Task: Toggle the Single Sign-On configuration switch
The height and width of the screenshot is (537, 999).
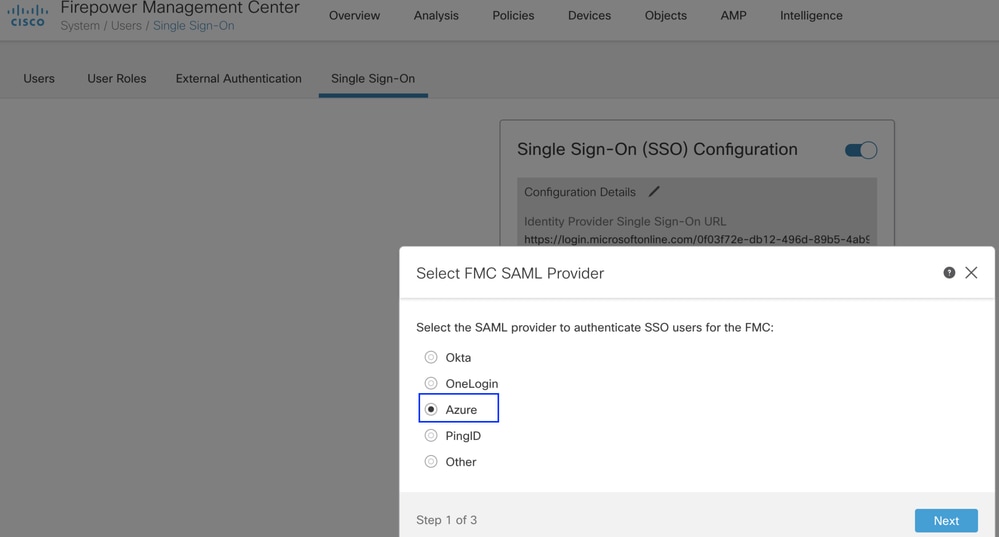Action: (x=861, y=150)
